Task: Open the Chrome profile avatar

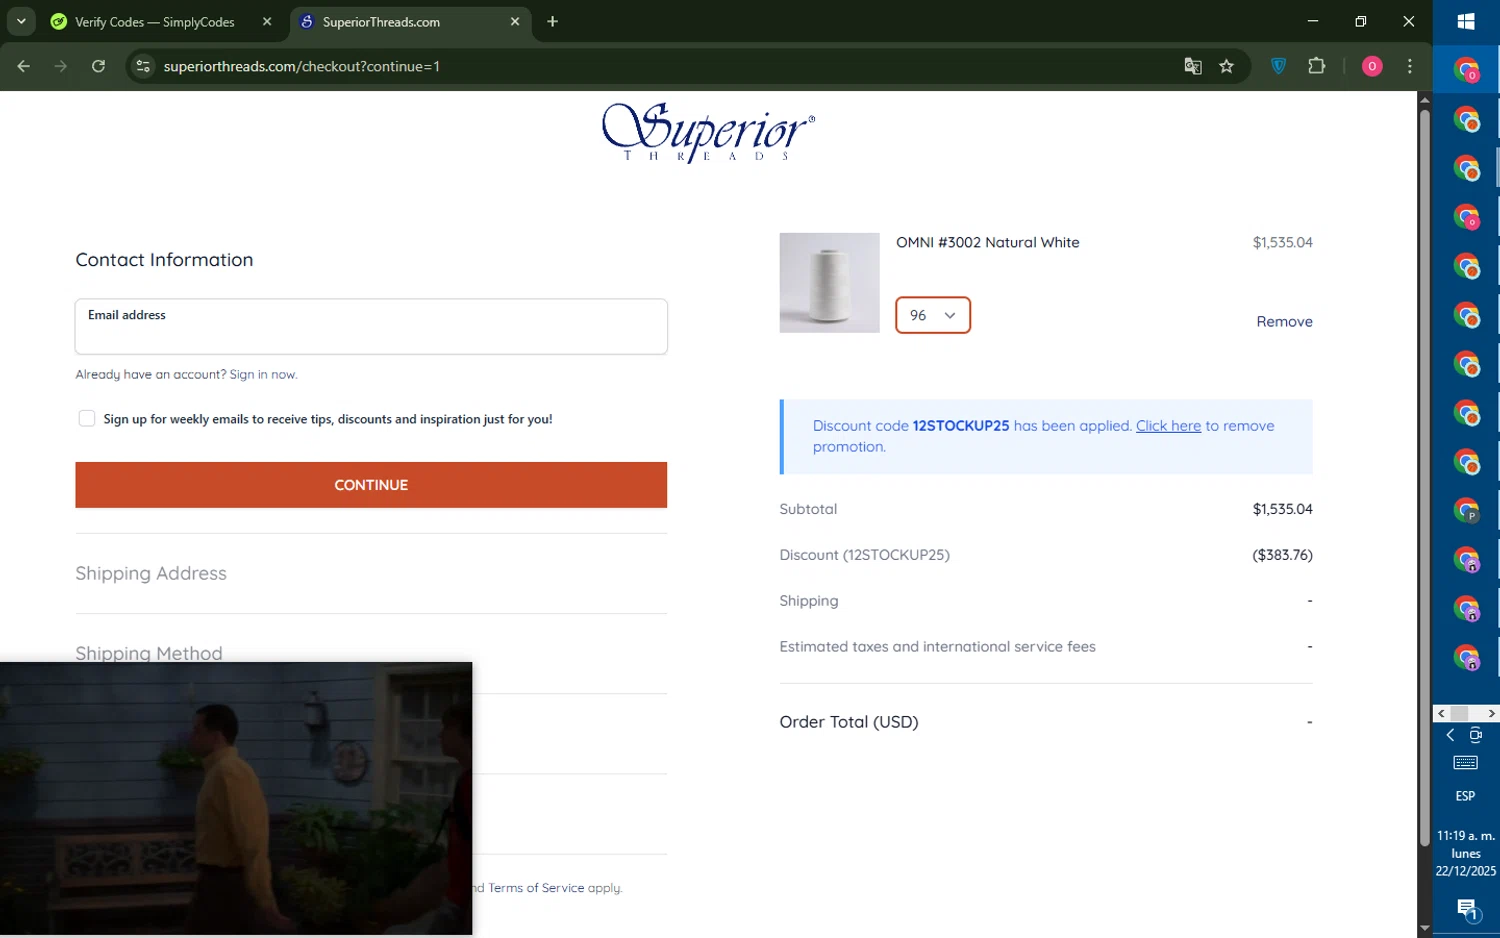Action: pos(1372,66)
